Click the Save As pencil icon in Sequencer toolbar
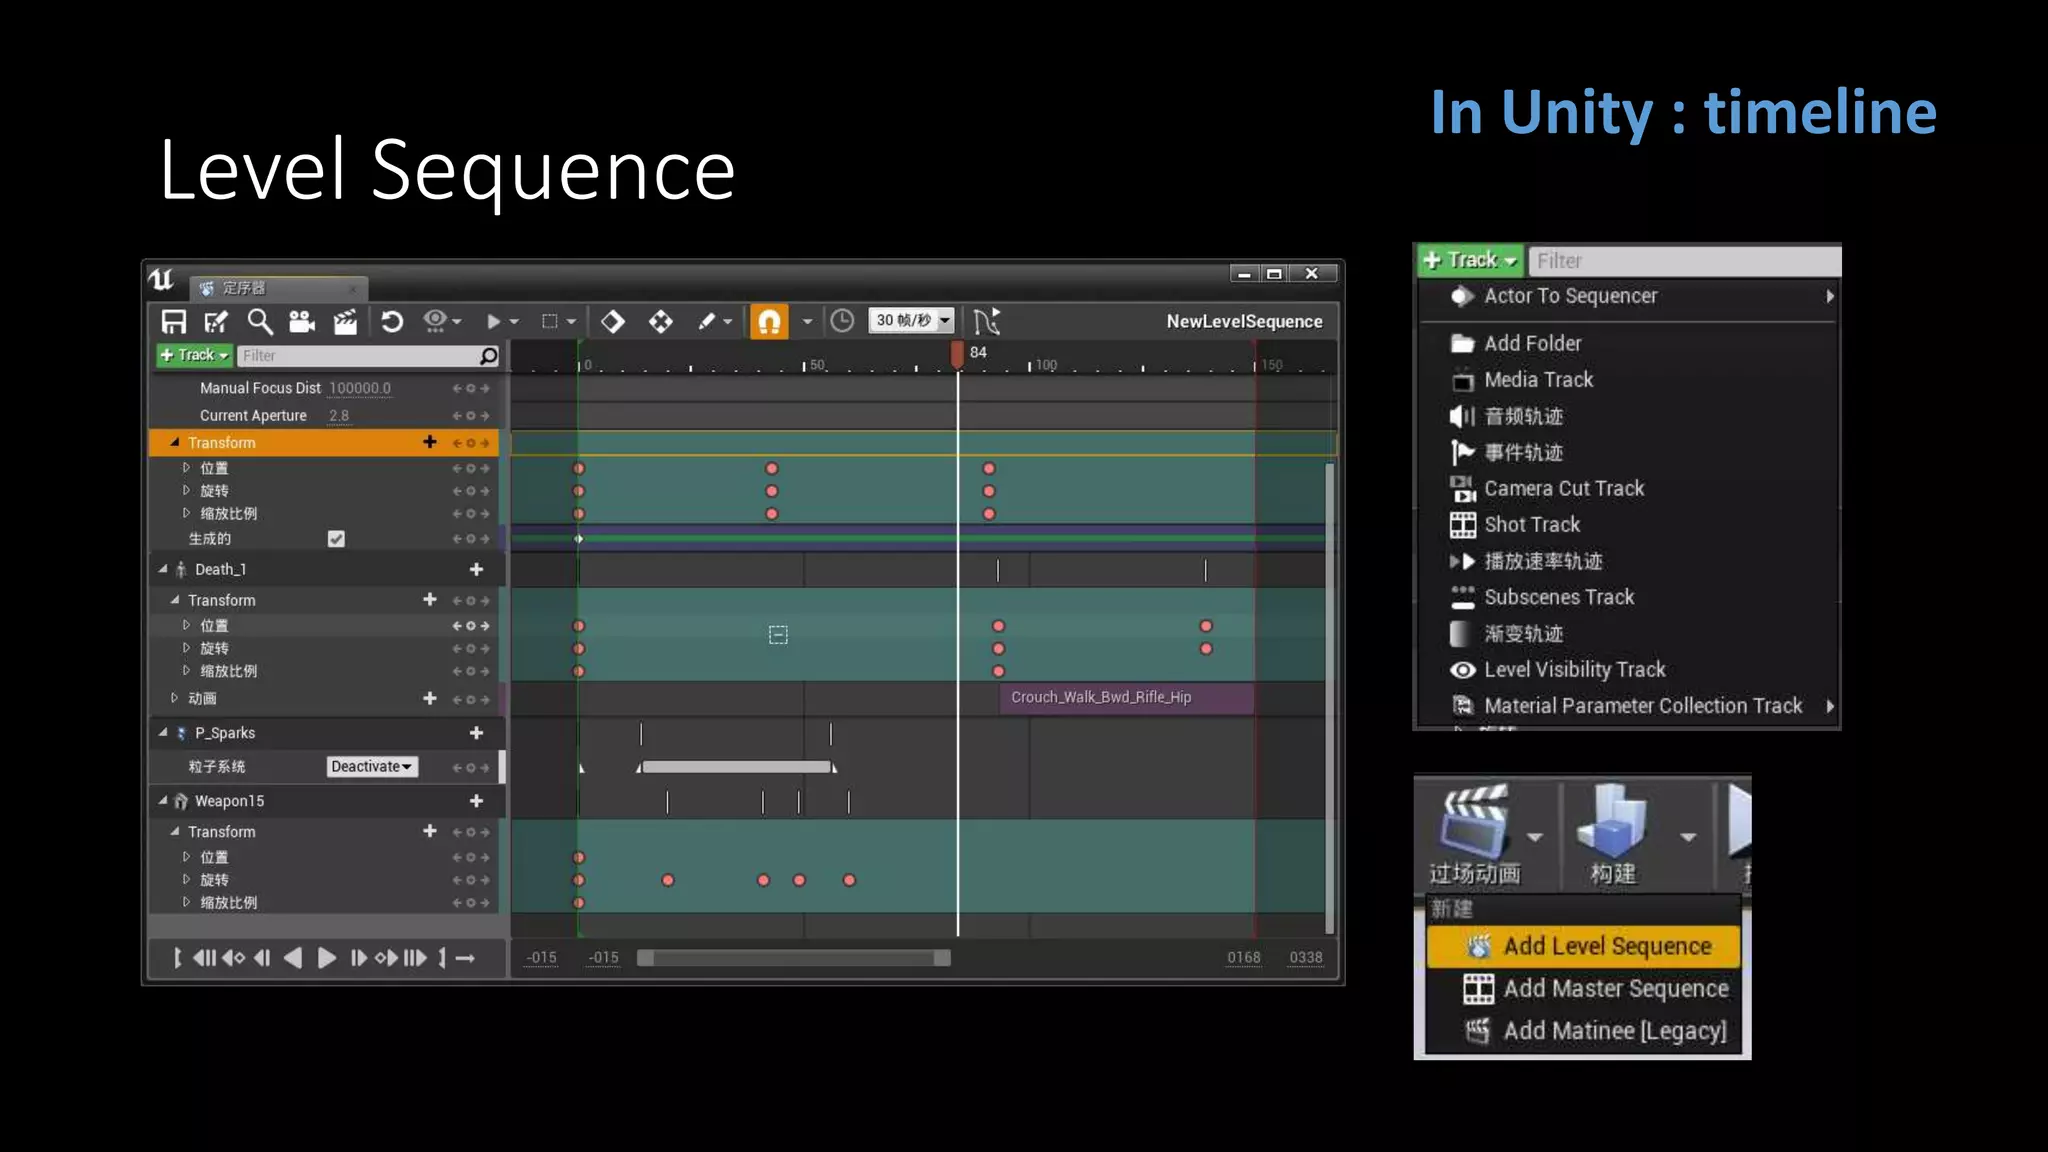This screenshot has height=1152, width=2048. [x=216, y=321]
